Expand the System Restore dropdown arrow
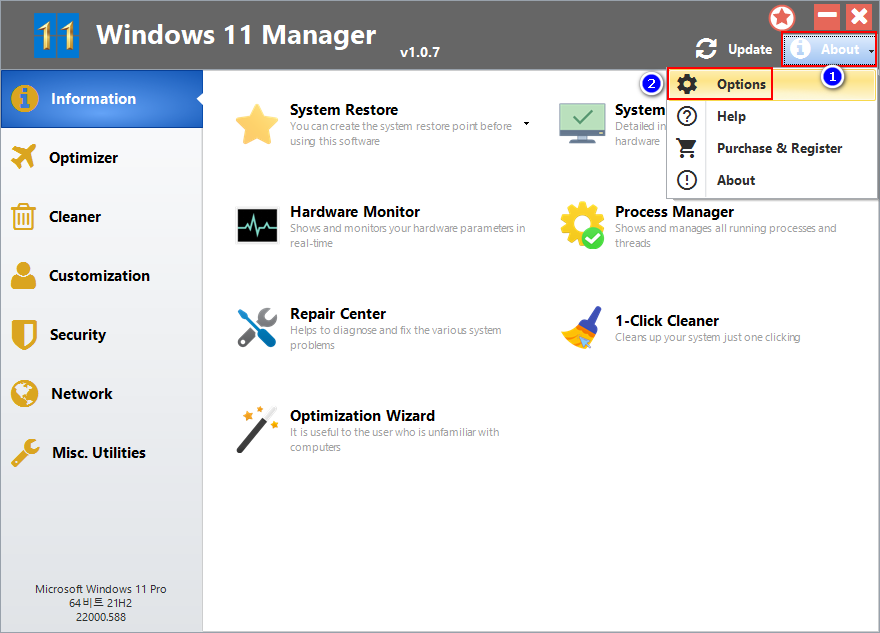Viewport: 880px width, 633px height. (x=526, y=123)
